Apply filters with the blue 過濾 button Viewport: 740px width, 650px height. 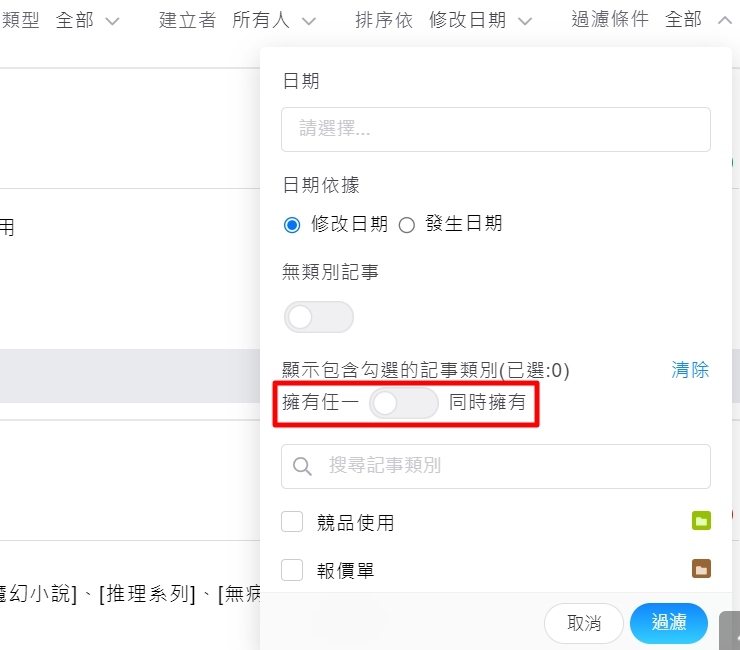(x=669, y=622)
